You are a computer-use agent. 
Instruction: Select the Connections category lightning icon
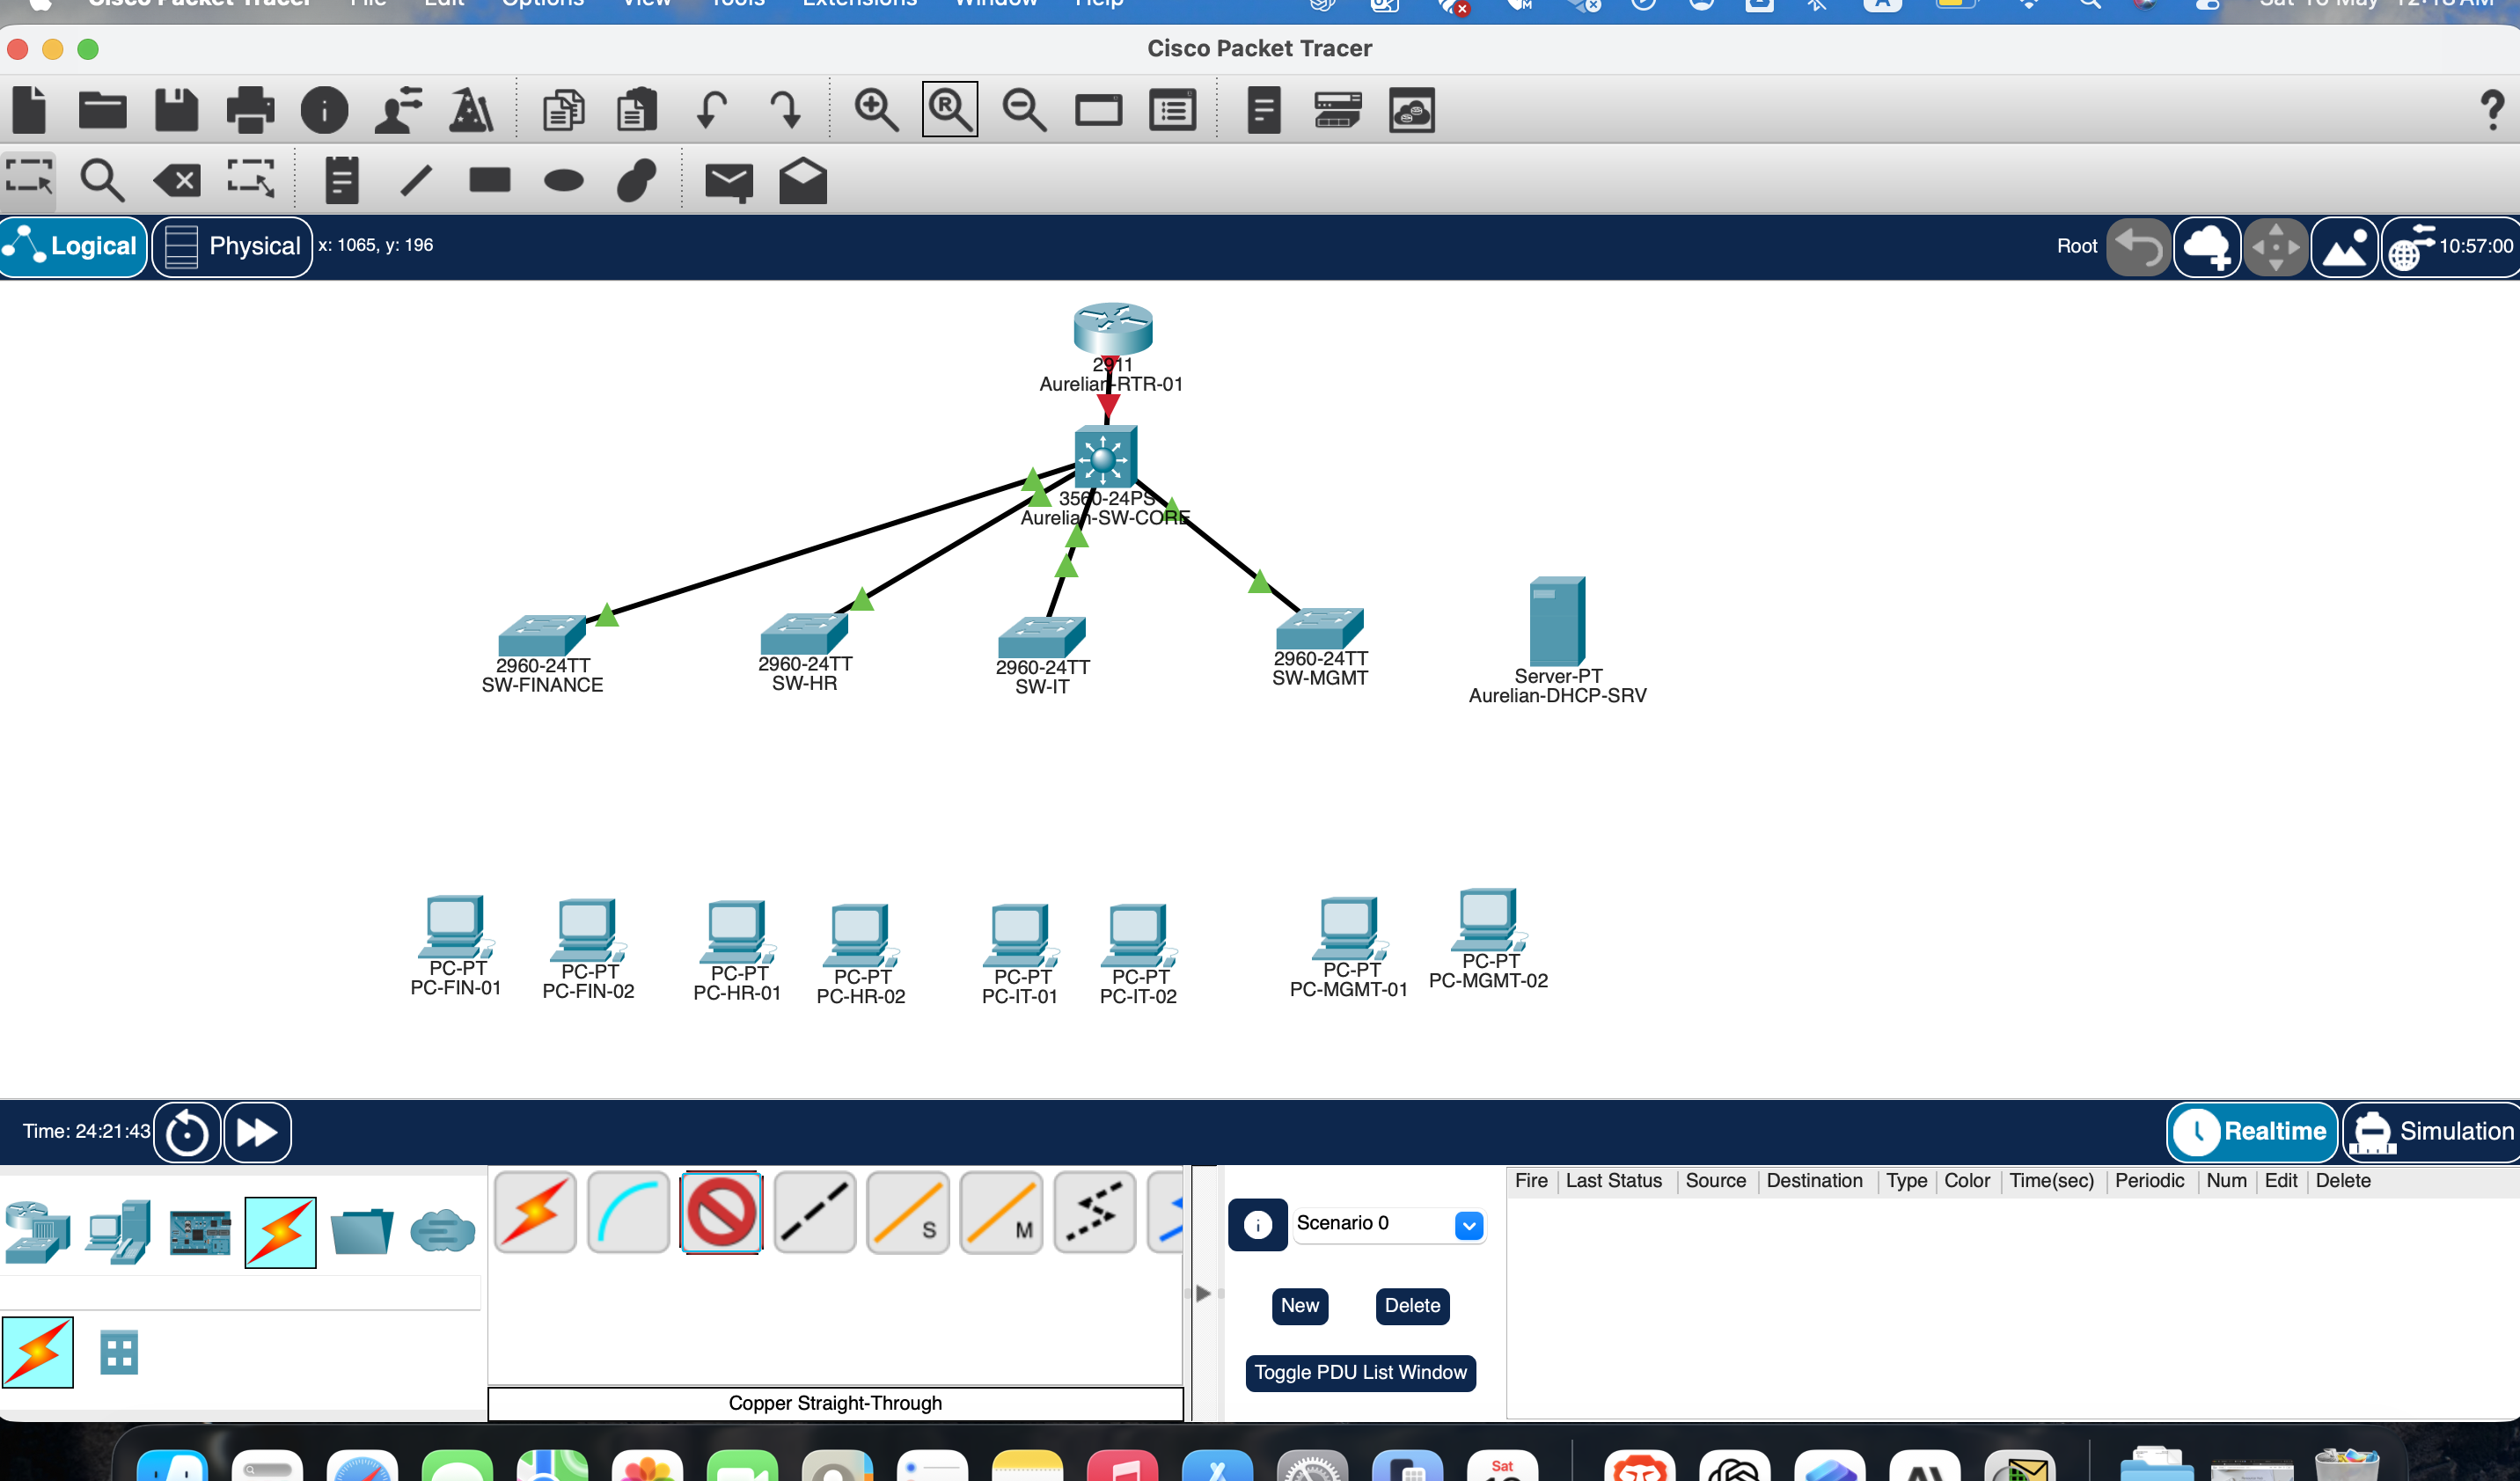point(280,1232)
